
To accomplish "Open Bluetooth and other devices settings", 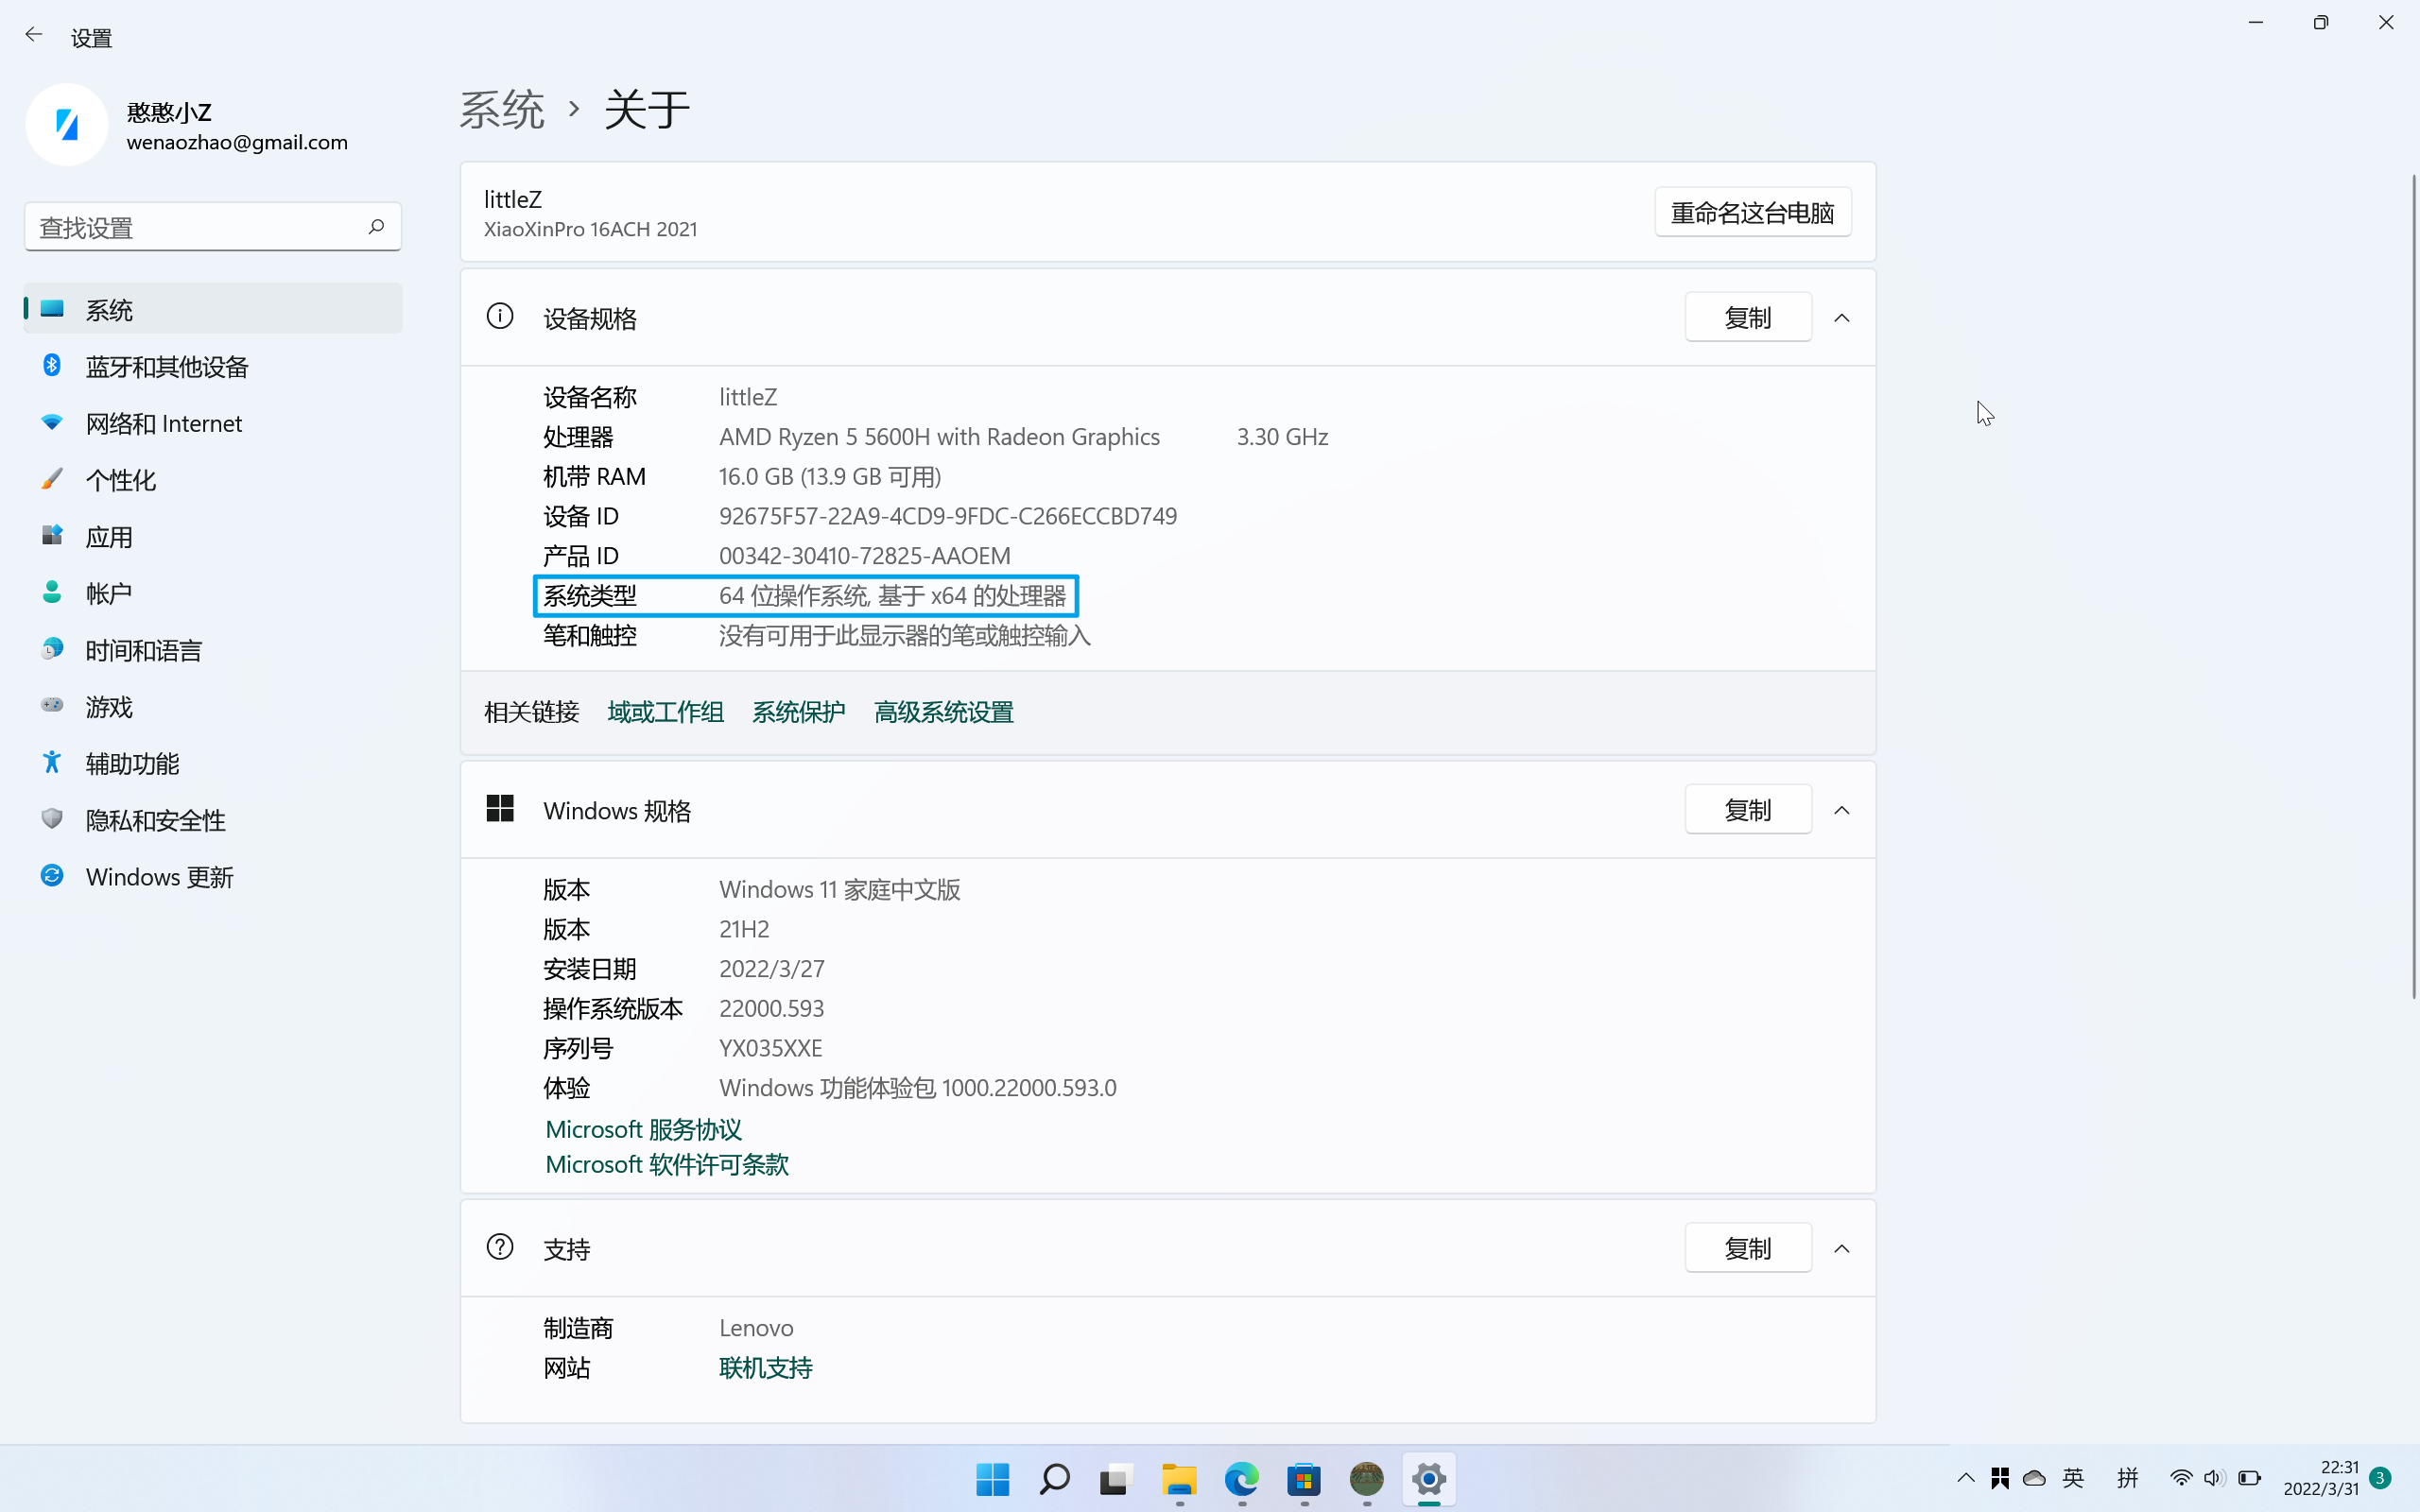I will point(166,367).
